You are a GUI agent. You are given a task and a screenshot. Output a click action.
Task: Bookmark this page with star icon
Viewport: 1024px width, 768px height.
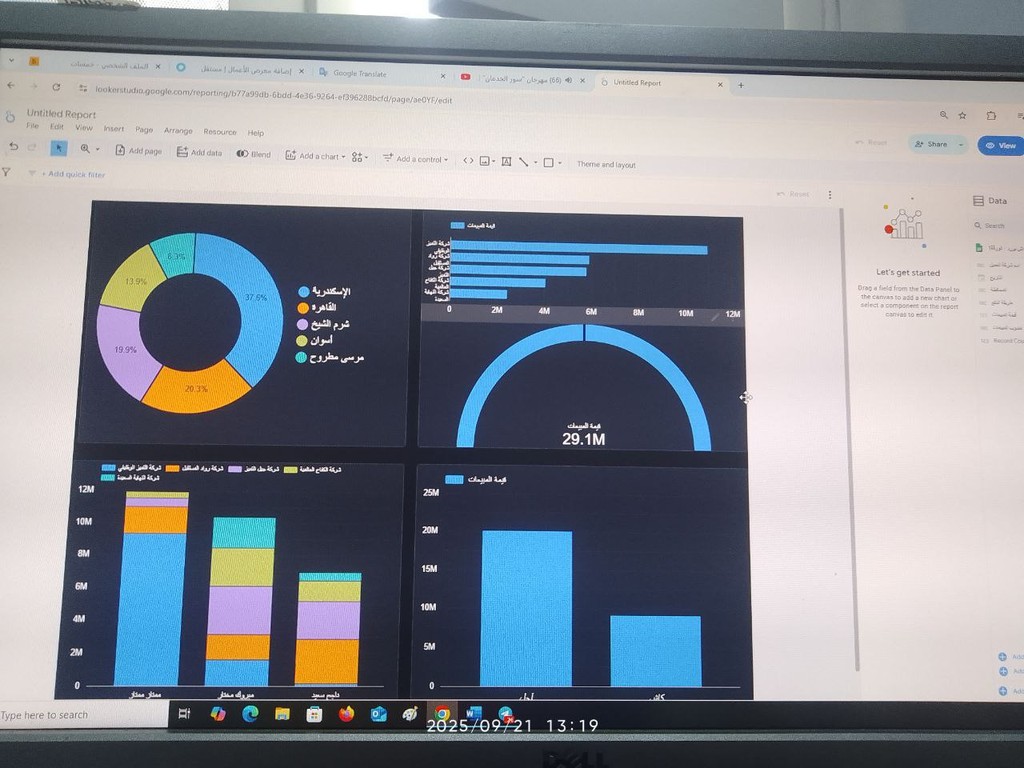[962, 116]
